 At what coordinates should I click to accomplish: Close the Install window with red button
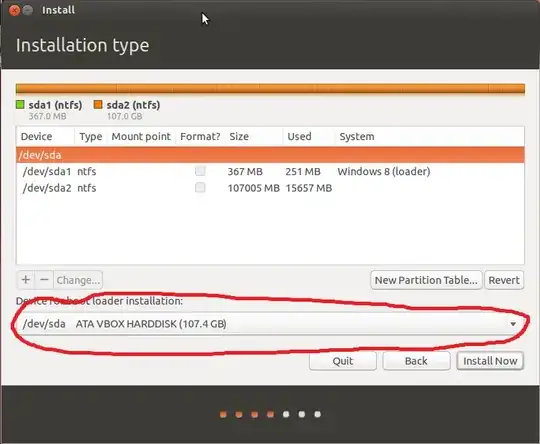[14, 10]
